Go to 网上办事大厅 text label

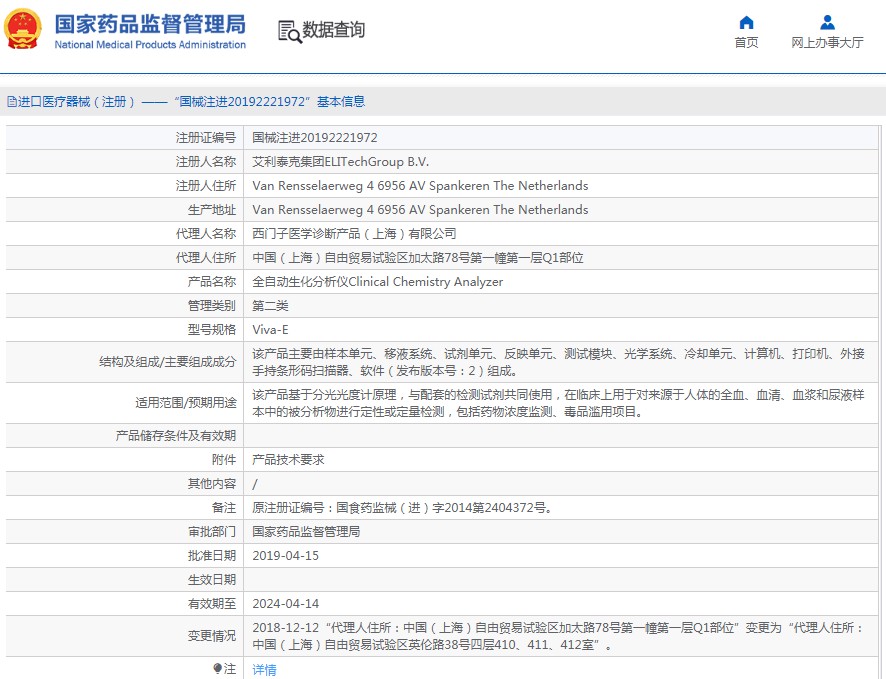[827, 42]
